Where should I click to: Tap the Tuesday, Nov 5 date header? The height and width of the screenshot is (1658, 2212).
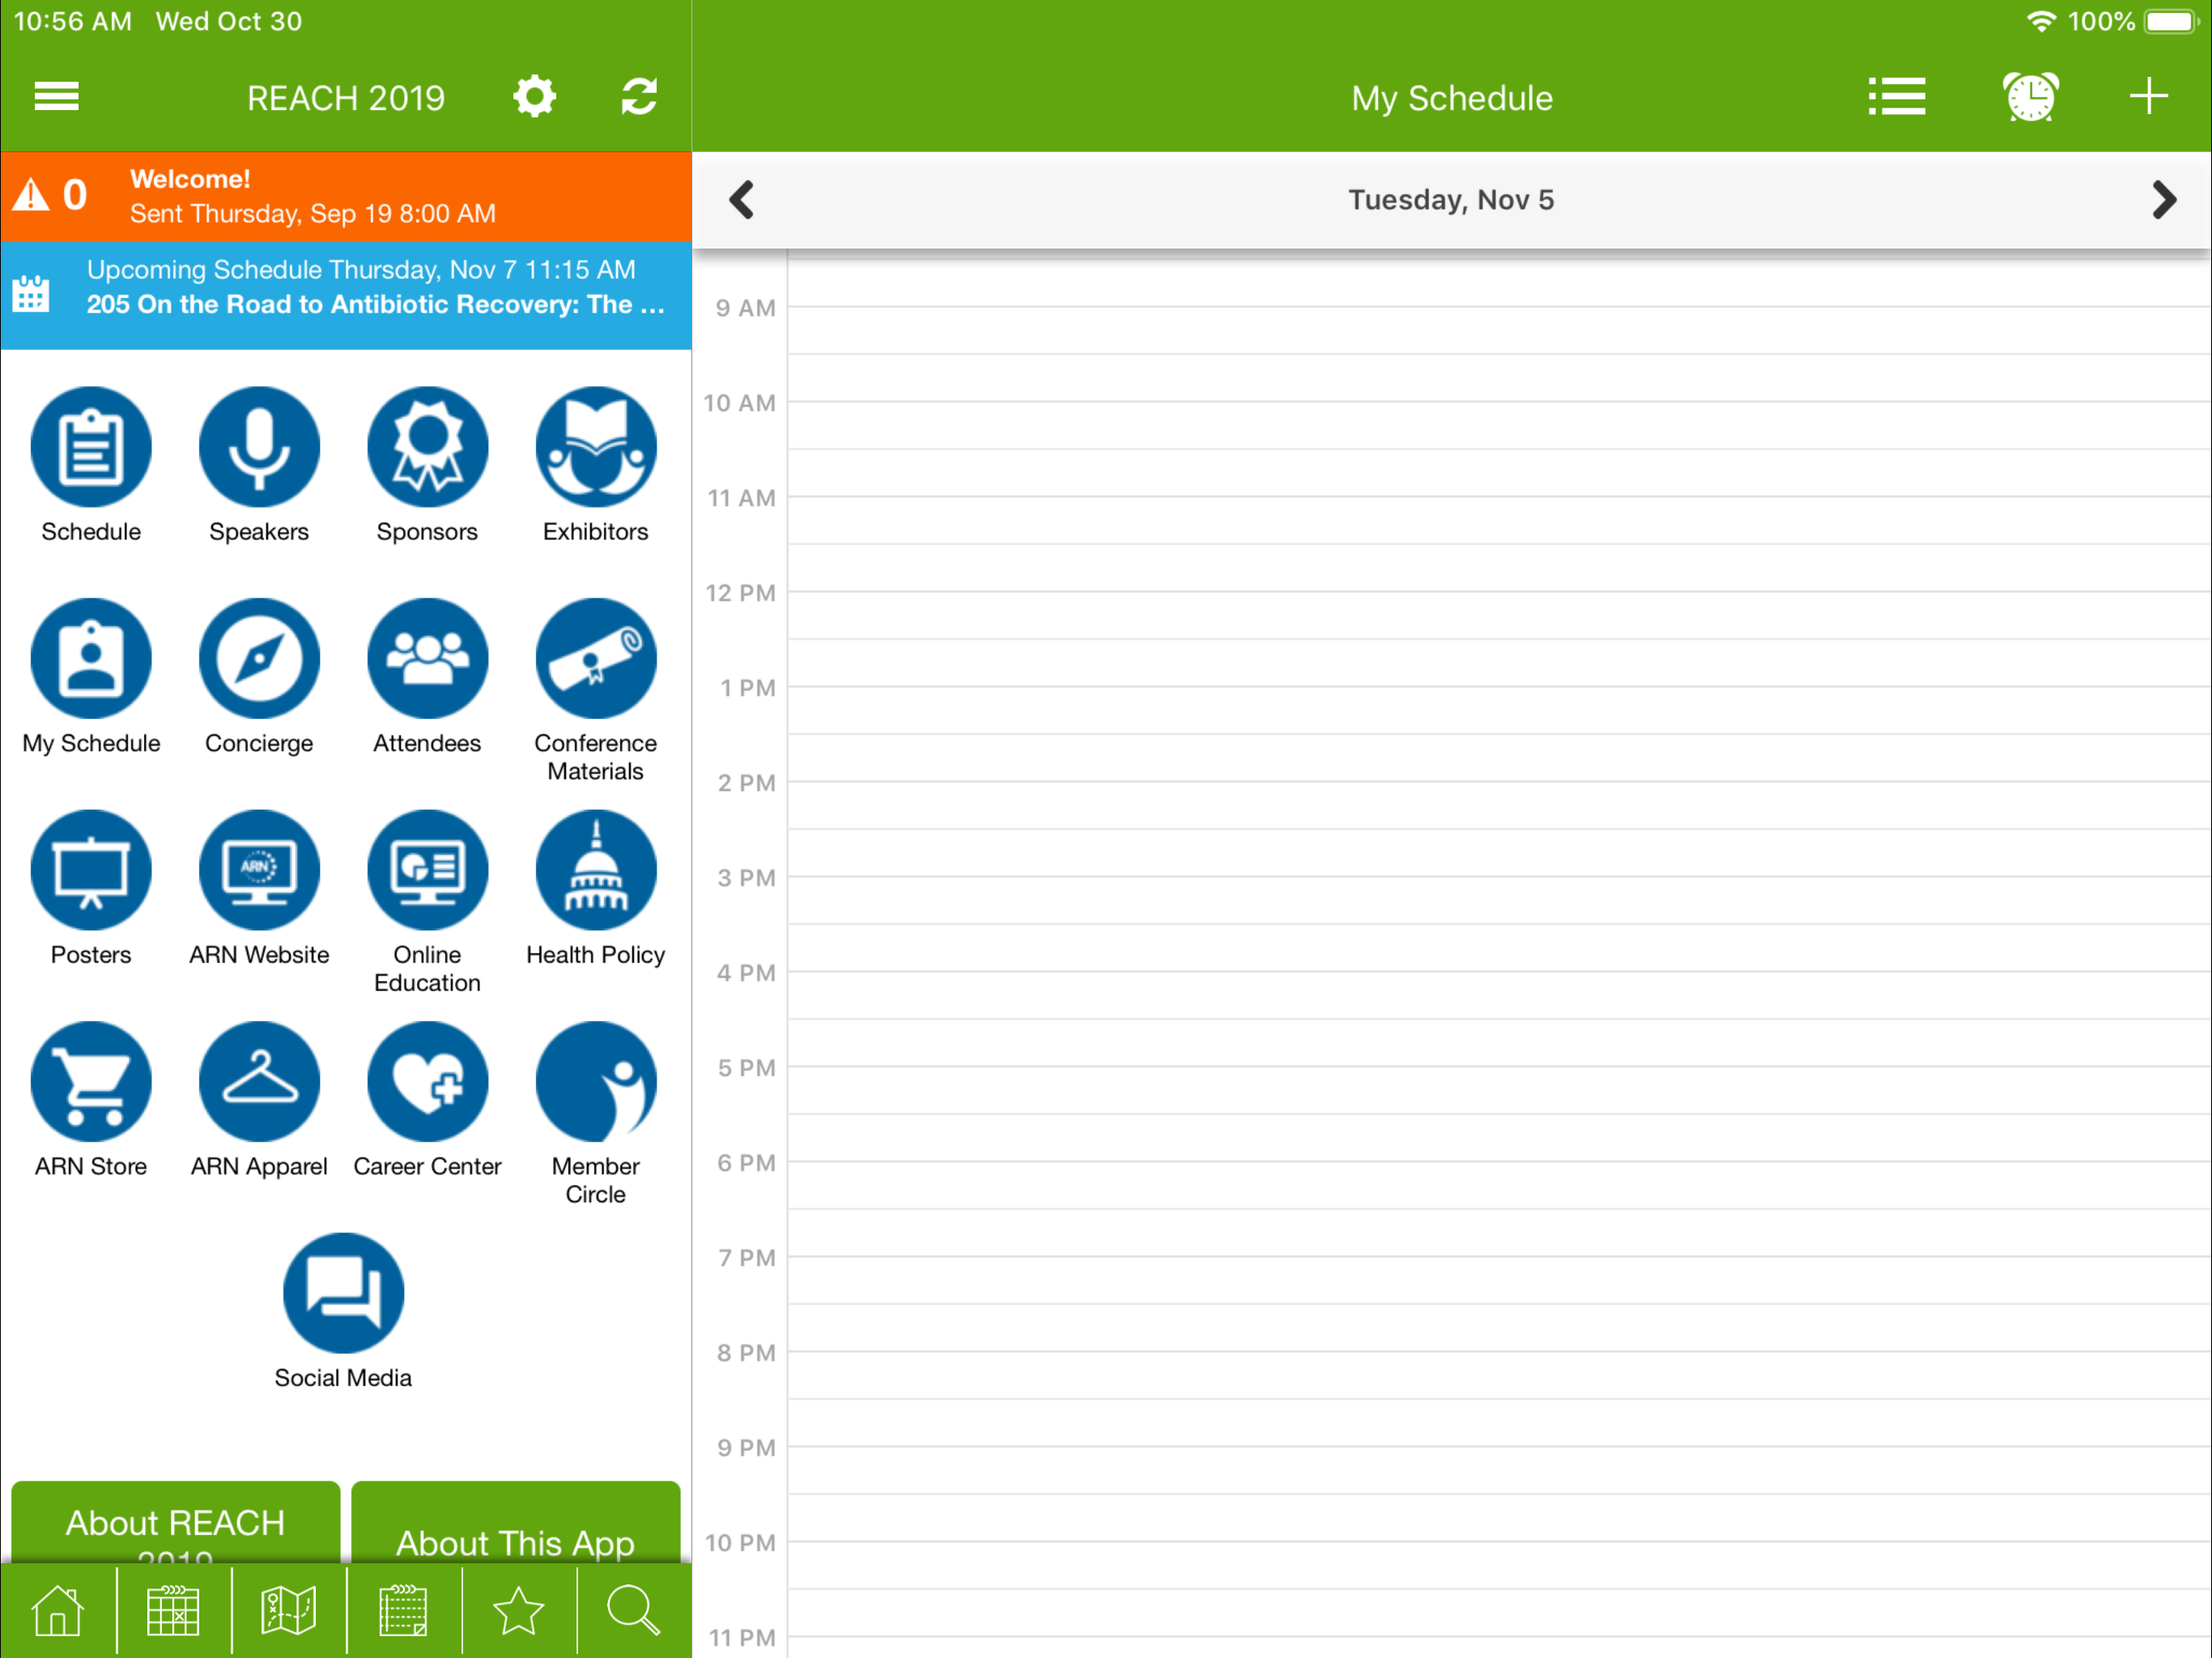pos(1451,200)
